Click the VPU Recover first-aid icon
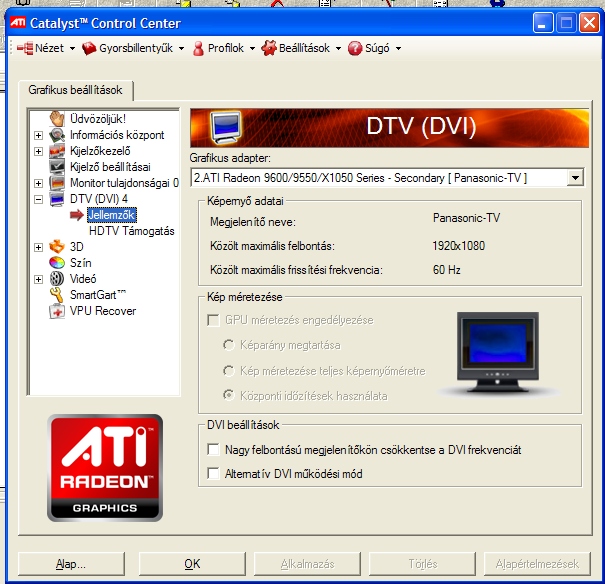Screen dimensions: 605x584 (x=57, y=311)
